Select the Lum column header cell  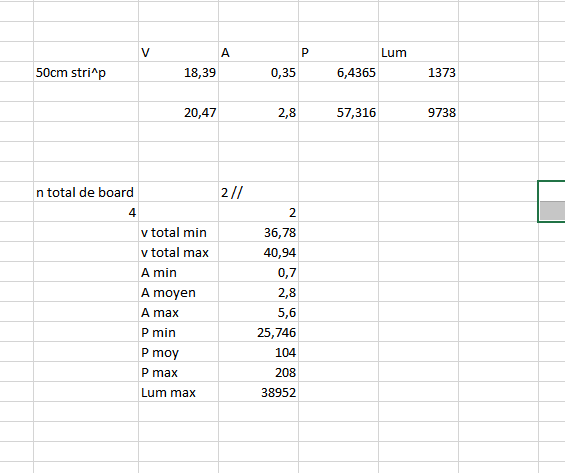(418, 52)
